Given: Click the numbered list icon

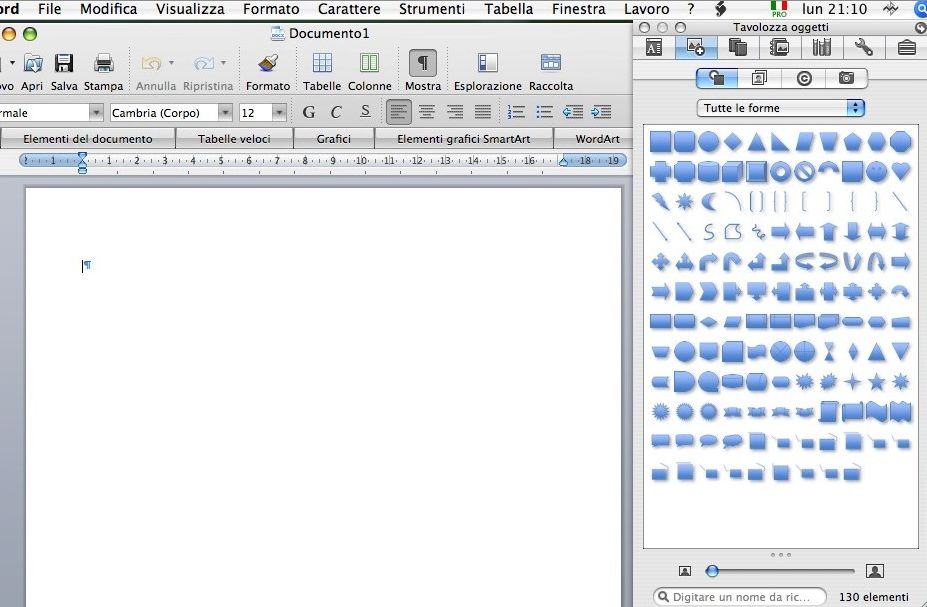Looking at the screenshot, I should (516, 112).
